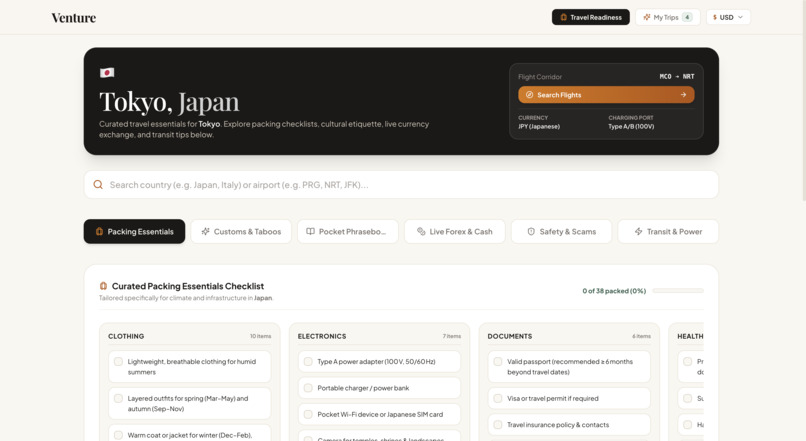The width and height of the screenshot is (806, 441).
Task: Click the lightning icon on Transit & Power
Action: pyautogui.click(x=638, y=231)
